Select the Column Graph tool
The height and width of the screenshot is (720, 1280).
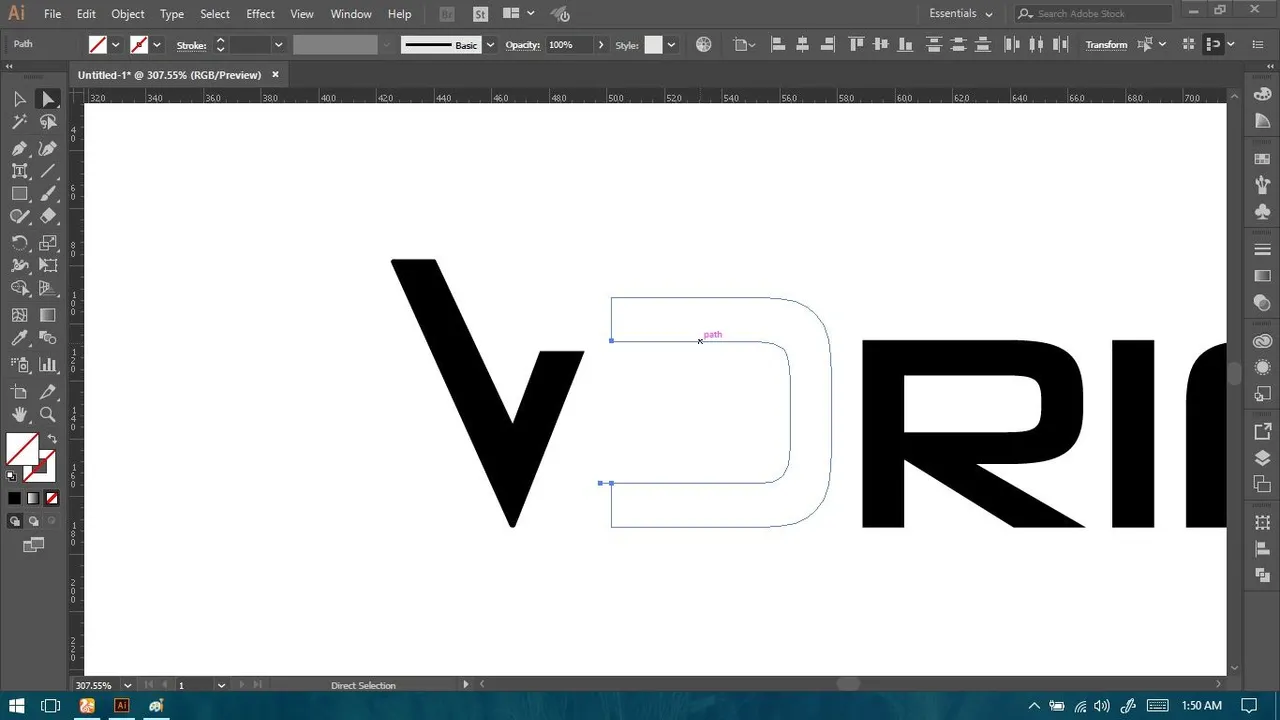(48, 365)
